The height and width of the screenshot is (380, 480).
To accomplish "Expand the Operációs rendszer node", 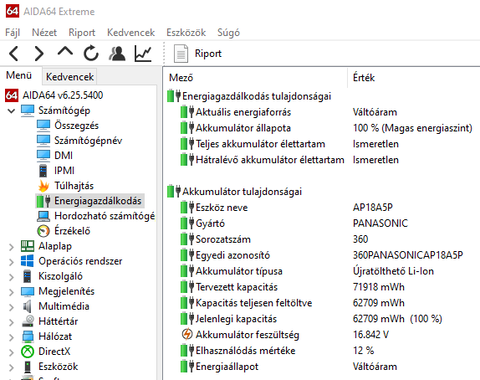I will pos(11,262).
